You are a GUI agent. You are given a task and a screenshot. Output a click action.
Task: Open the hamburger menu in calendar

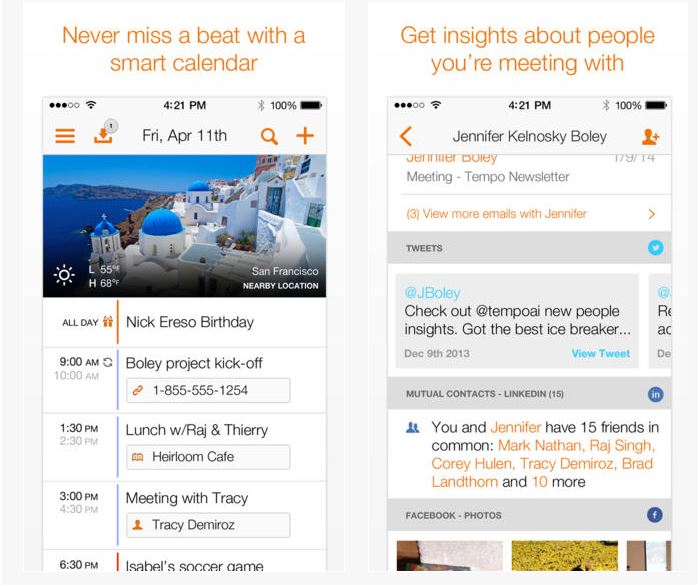65,136
